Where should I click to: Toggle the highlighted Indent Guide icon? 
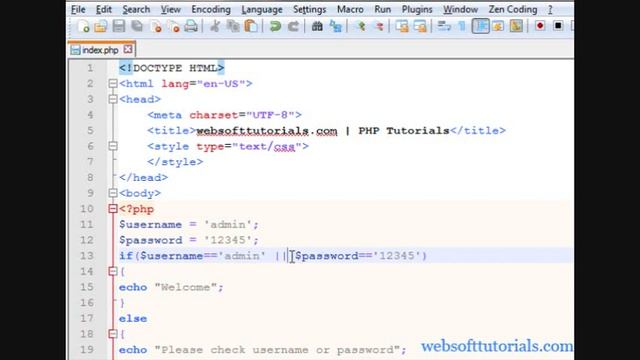480,27
